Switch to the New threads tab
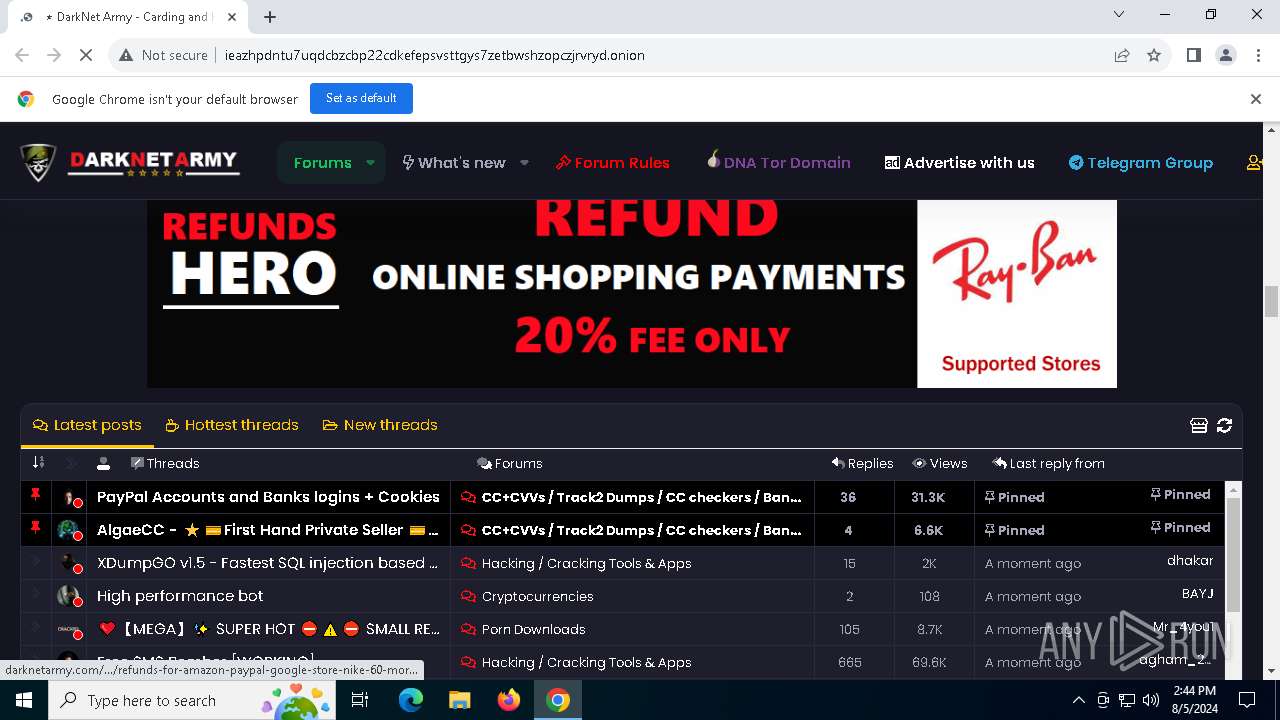Image resolution: width=1280 pixels, height=720 pixels. tap(380, 425)
